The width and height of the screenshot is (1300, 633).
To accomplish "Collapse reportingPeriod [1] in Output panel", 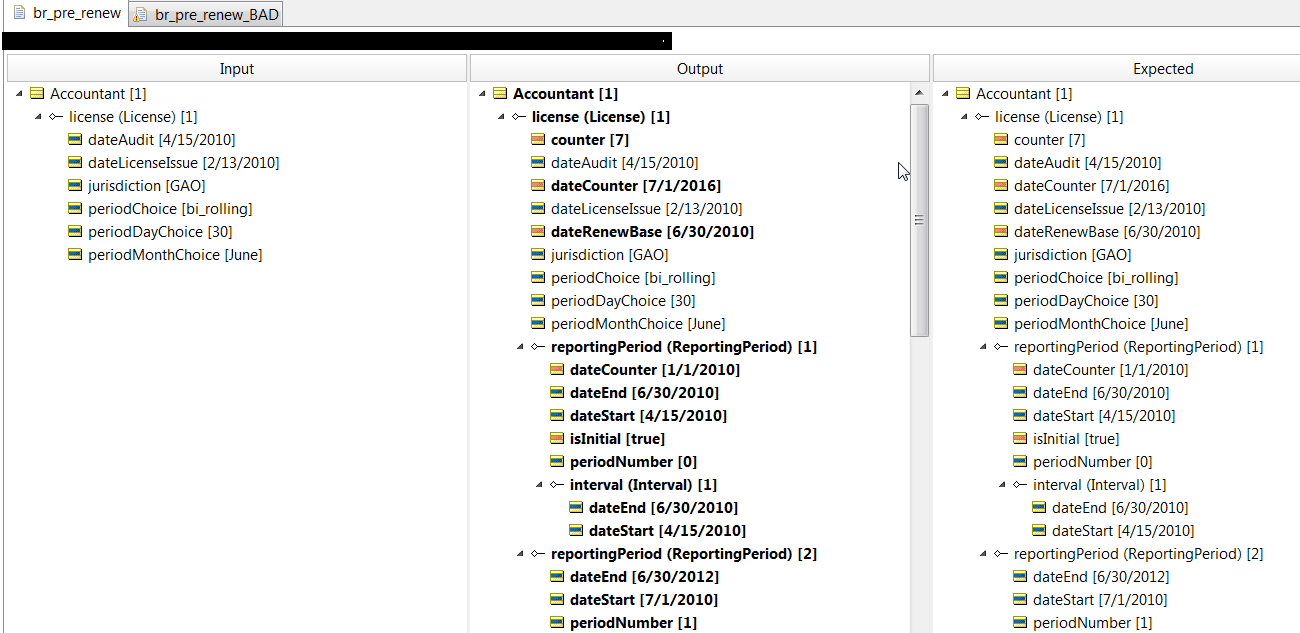I will click(x=521, y=347).
